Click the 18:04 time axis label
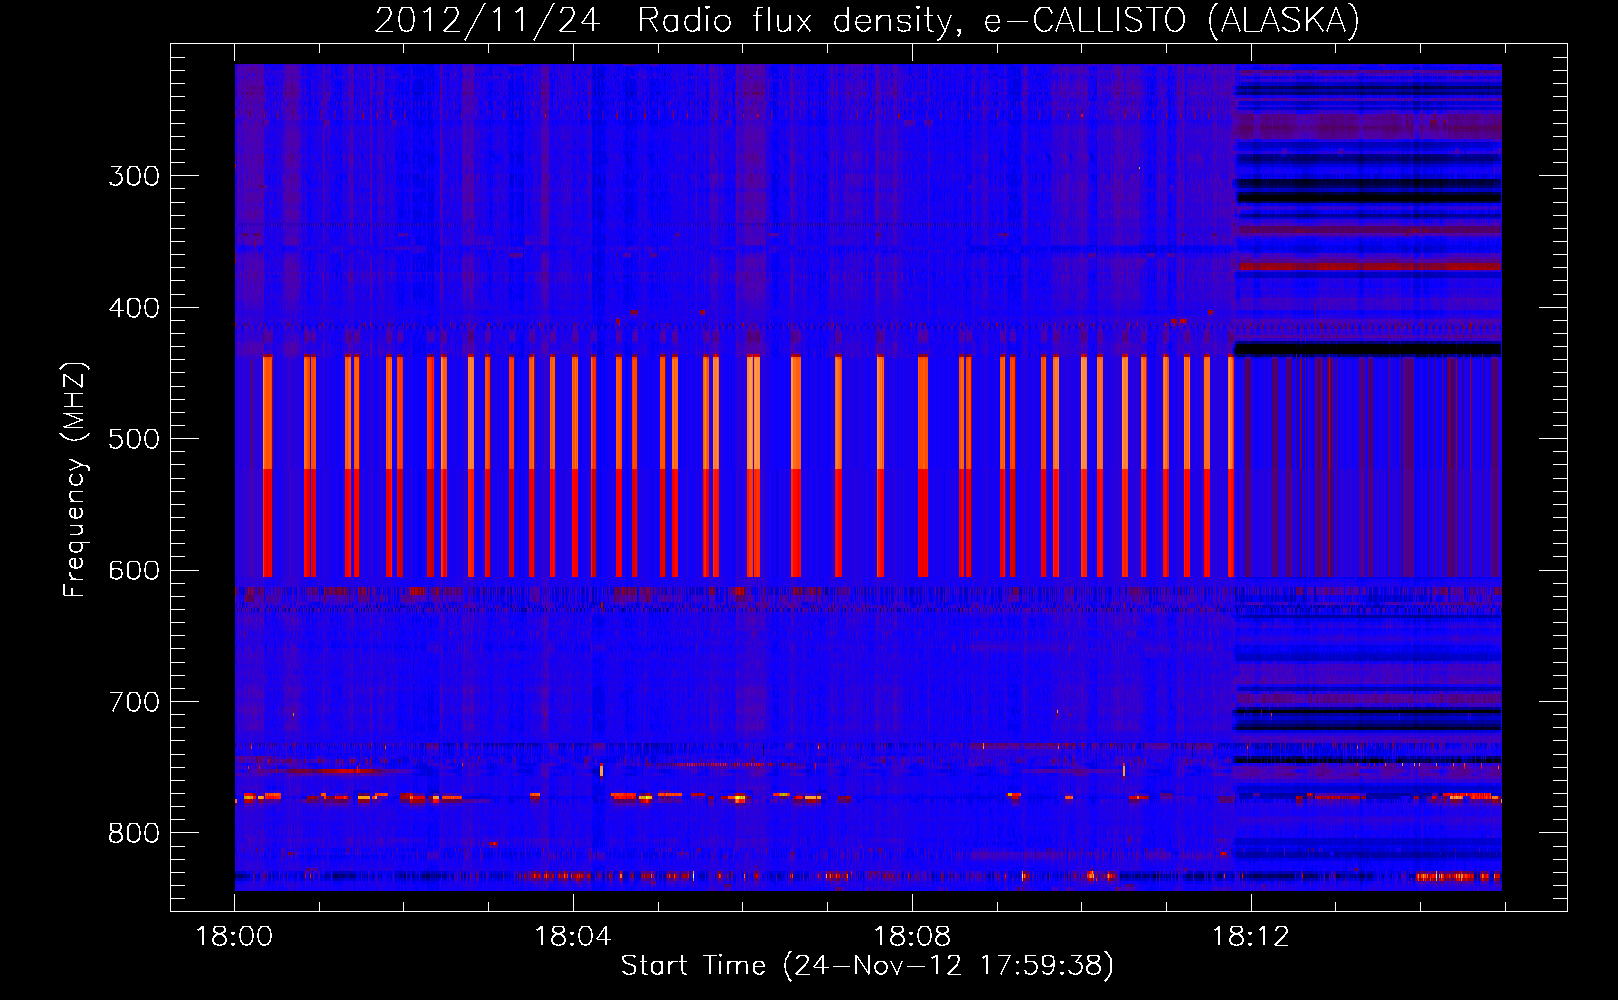 coord(573,937)
